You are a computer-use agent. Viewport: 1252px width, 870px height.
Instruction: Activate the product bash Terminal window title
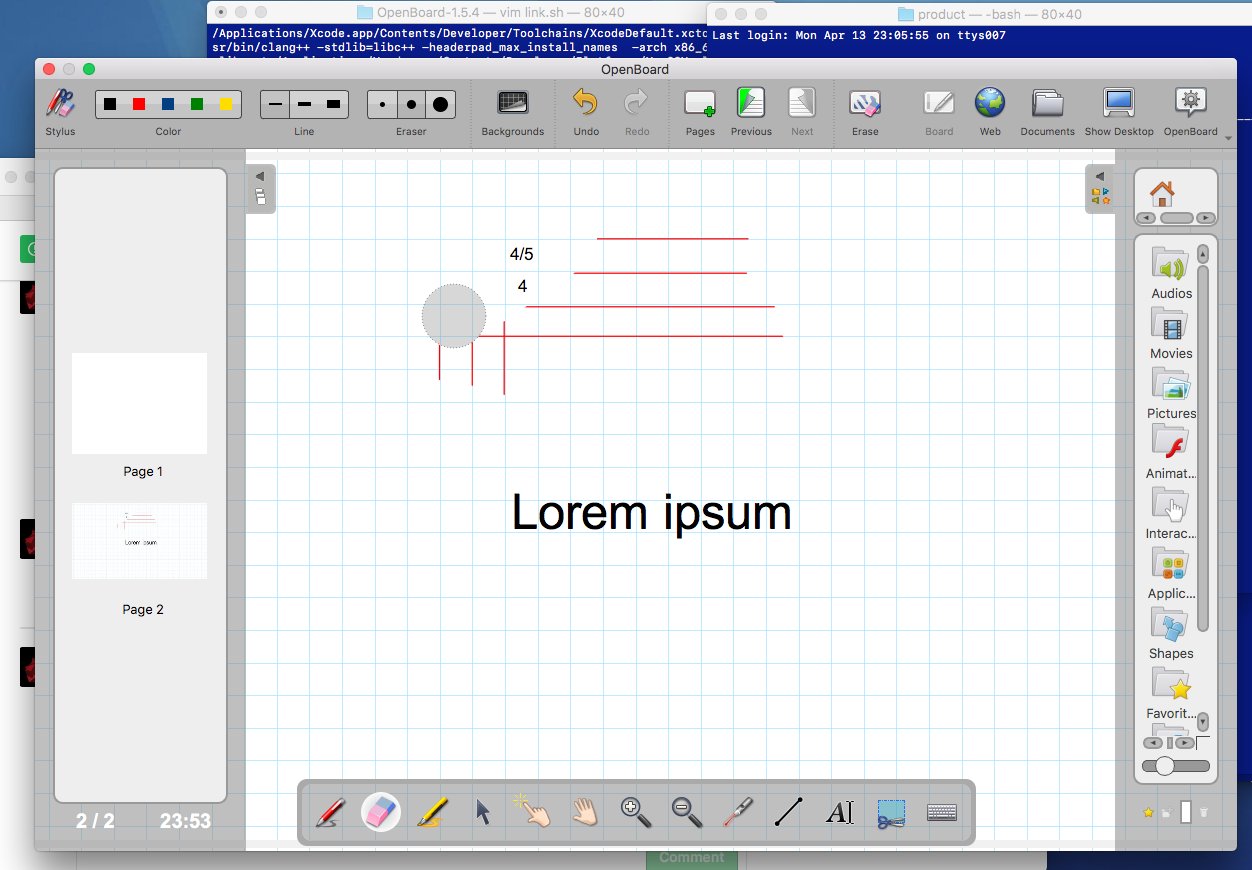pyautogui.click(x=990, y=14)
